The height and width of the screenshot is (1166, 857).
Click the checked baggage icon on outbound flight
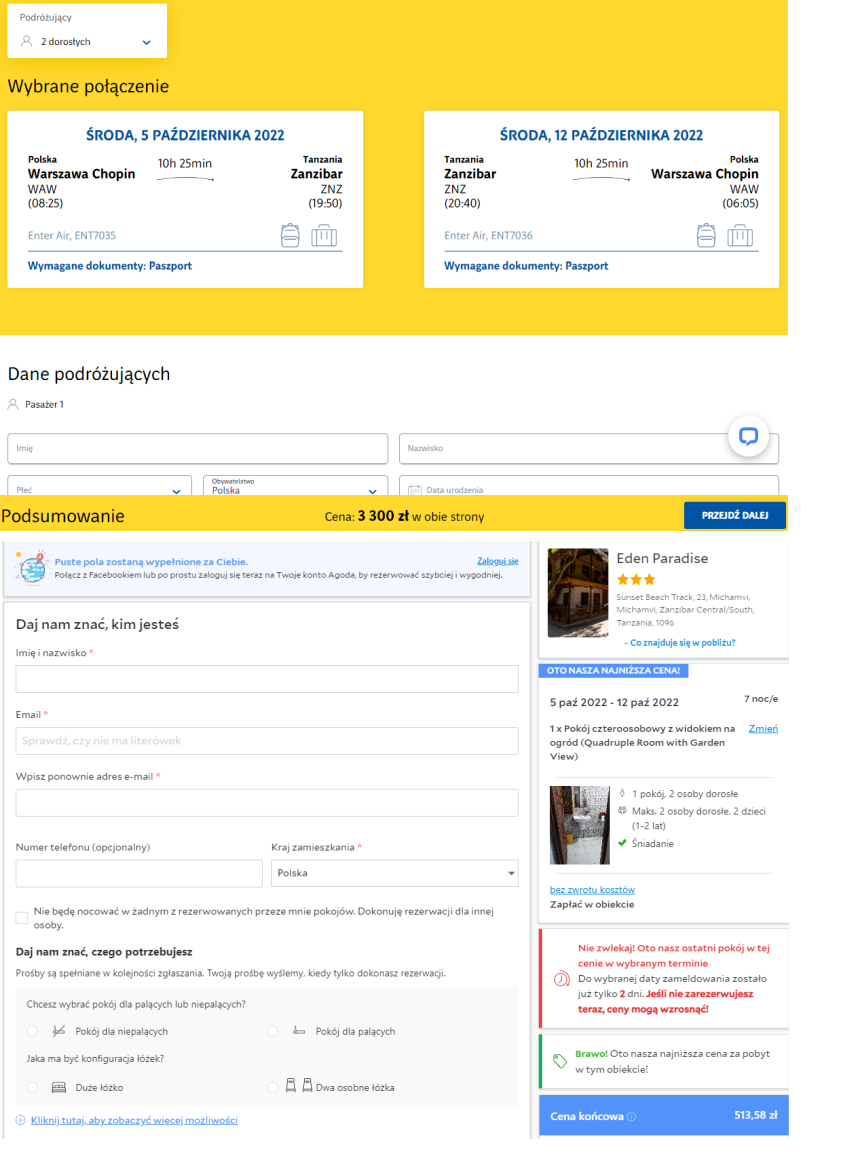(324, 236)
